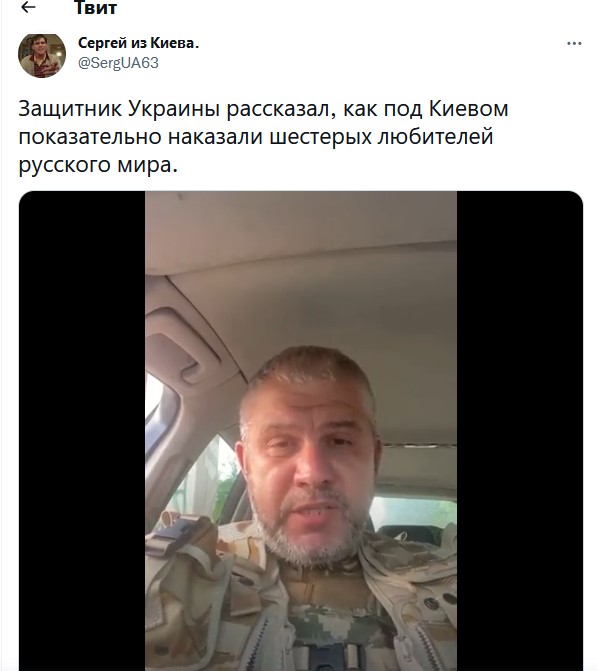This screenshot has width=597, height=671.
Task: Select the line "показательно наказали шестерых любителей"
Action: pos(256,137)
